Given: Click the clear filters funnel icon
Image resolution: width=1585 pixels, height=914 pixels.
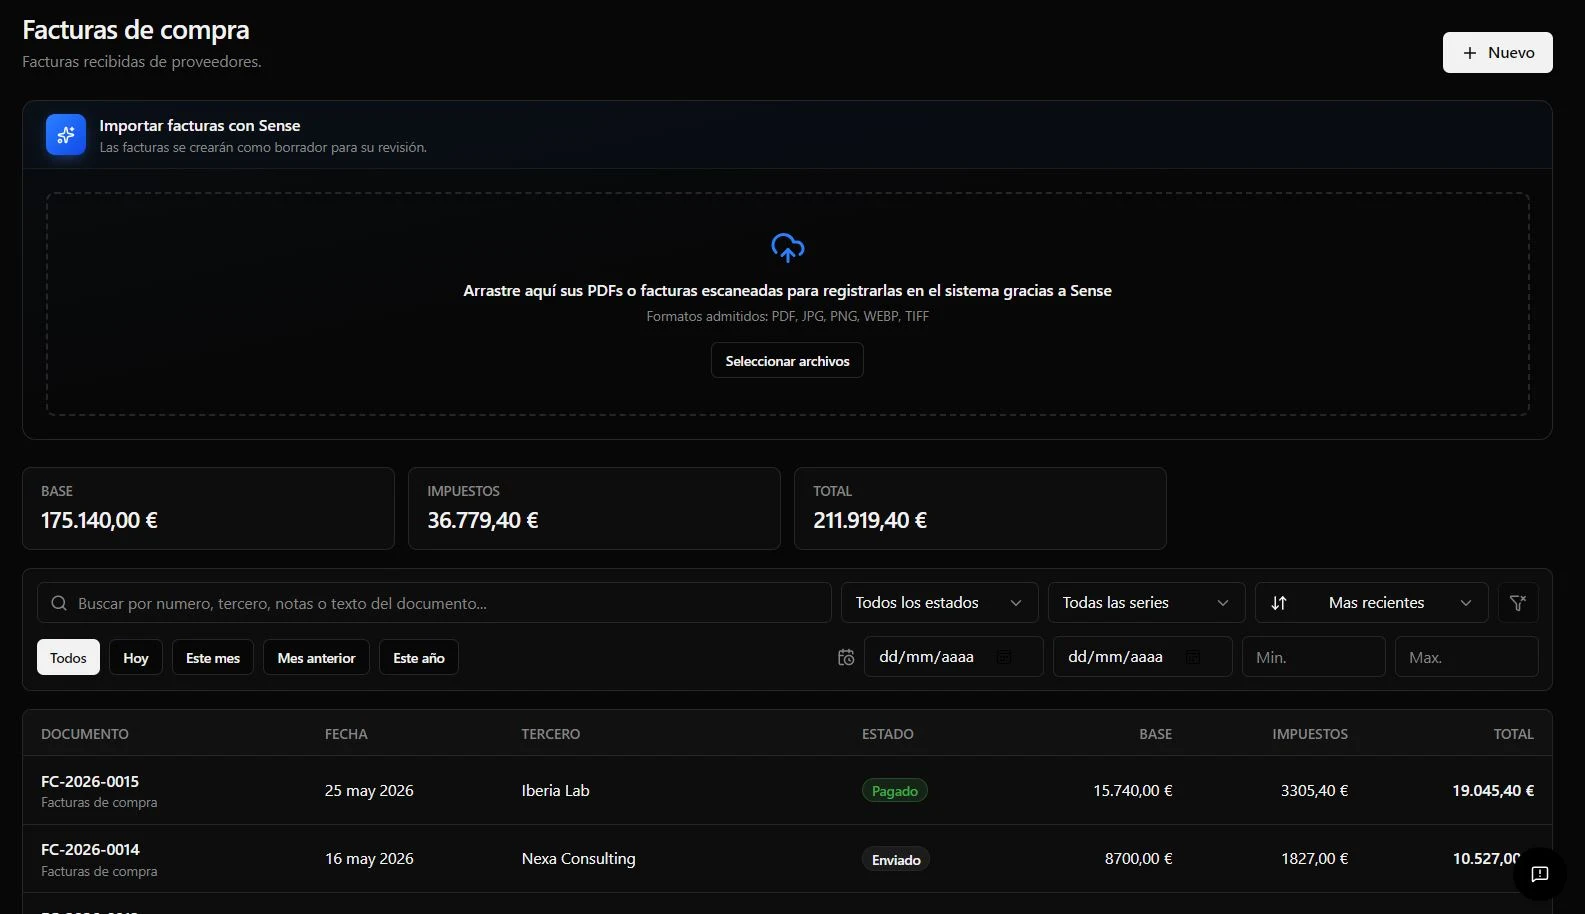Looking at the screenshot, I should pyautogui.click(x=1518, y=603).
